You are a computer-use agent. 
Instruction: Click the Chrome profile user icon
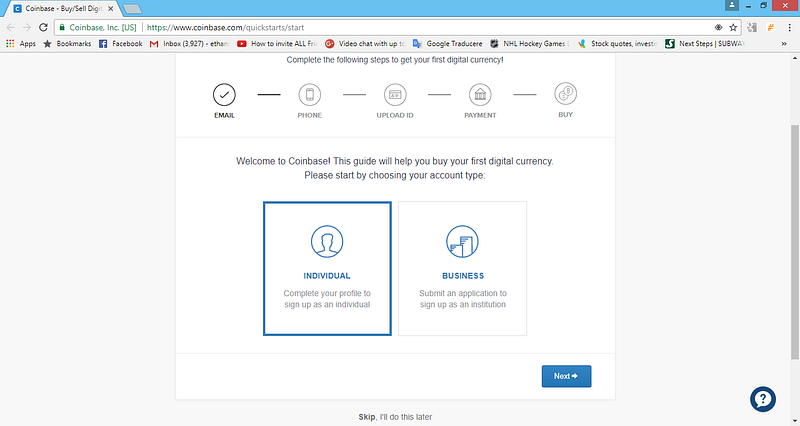coord(732,5)
